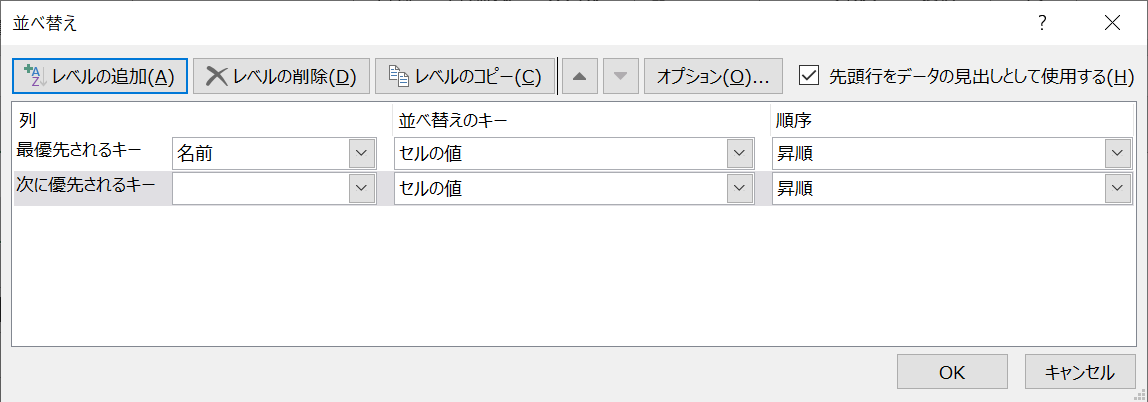
Task: Click the 順序 column header
Action: [x=952, y=119]
